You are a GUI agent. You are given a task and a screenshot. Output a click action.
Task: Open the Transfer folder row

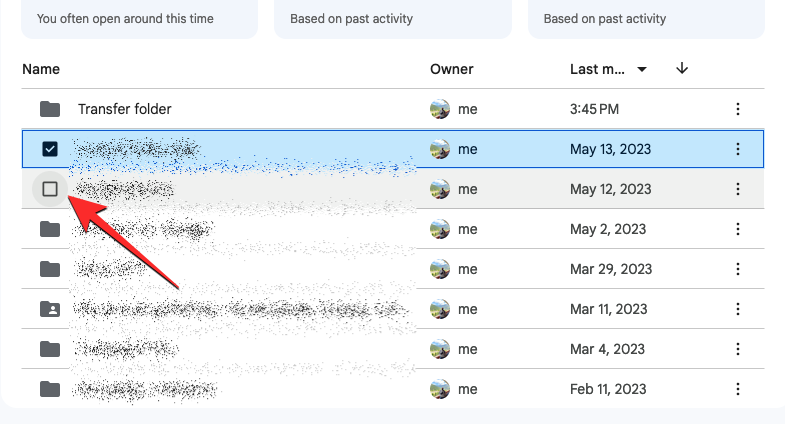[124, 109]
